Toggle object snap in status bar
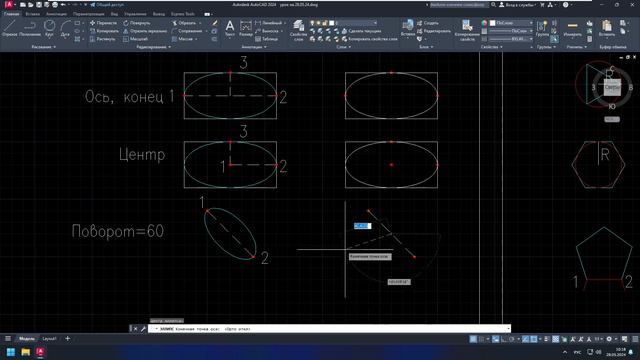This screenshot has width=640, height=360. [x=534, y=339]
